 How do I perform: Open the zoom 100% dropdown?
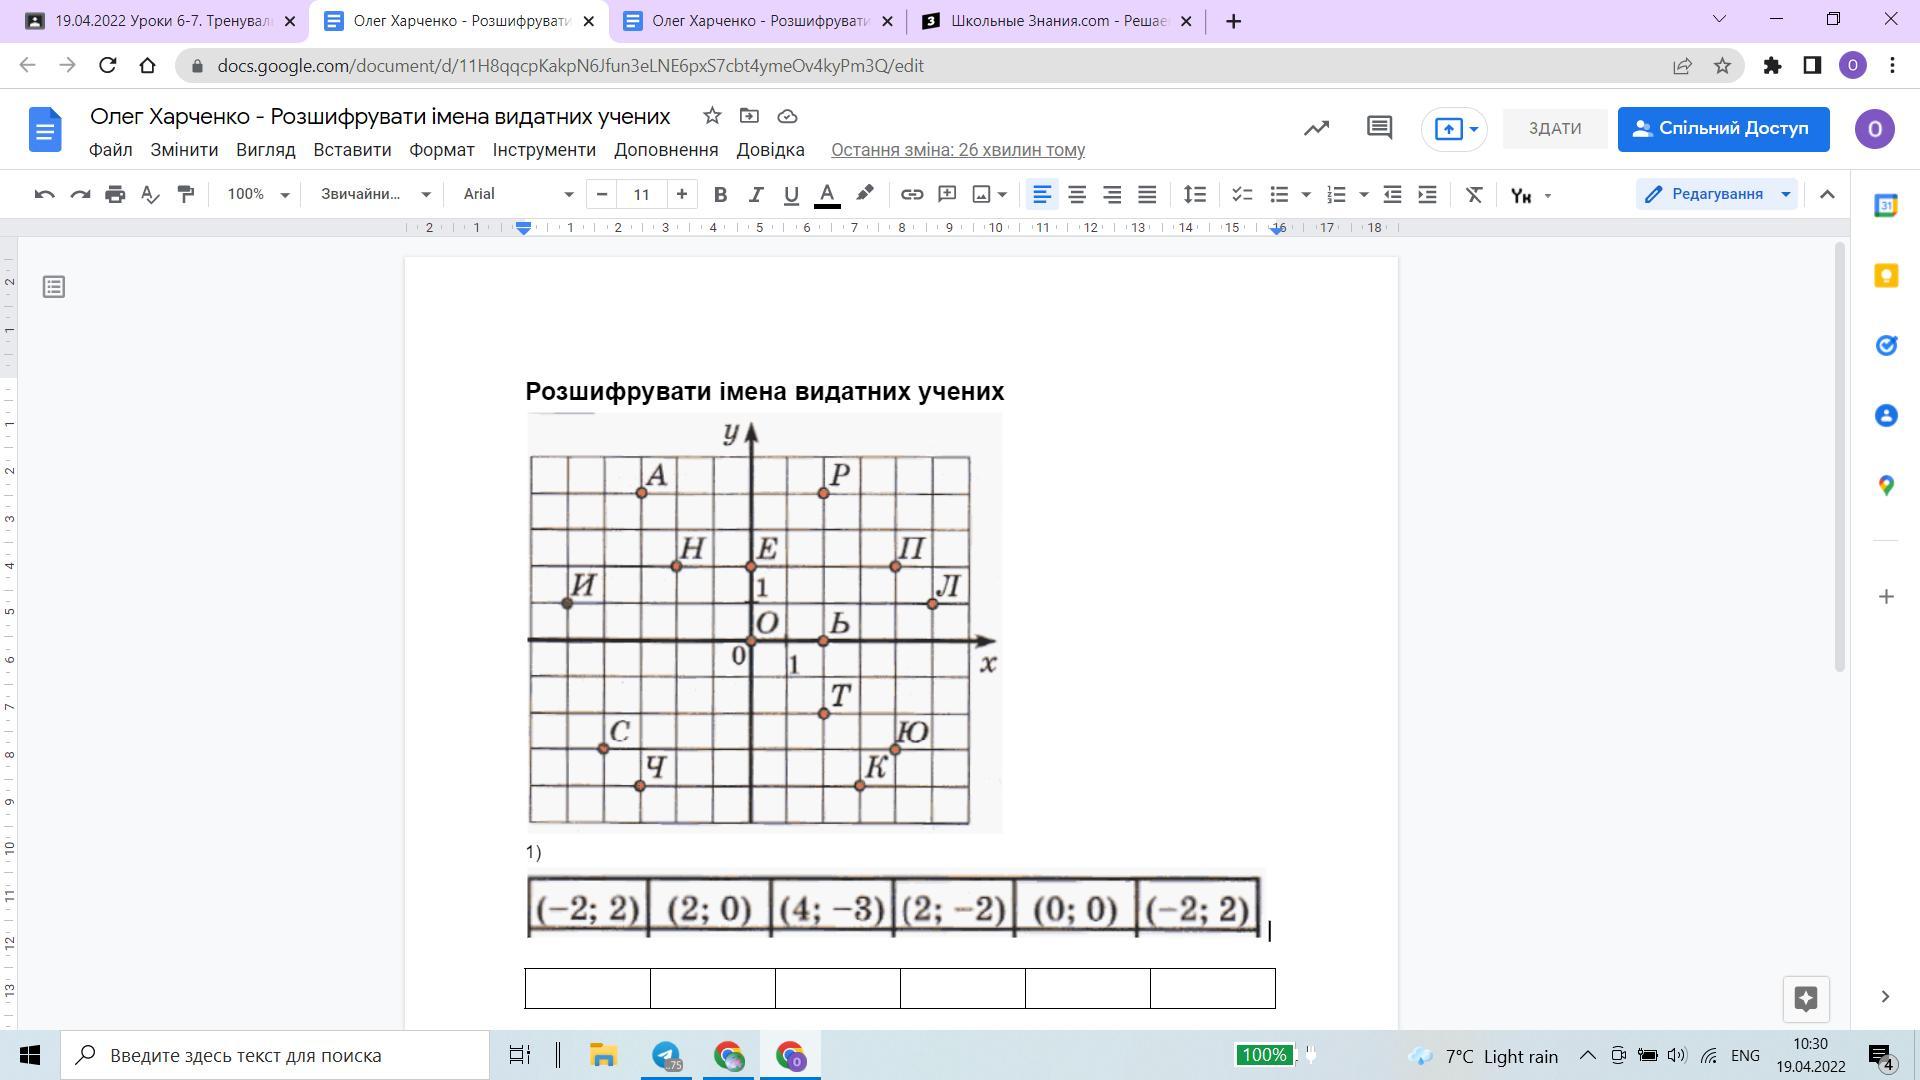click(257, 194)
